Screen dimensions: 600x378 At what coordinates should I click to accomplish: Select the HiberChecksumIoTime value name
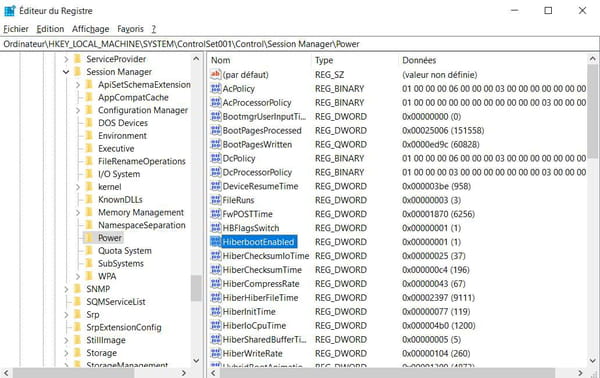click(266, 256)
